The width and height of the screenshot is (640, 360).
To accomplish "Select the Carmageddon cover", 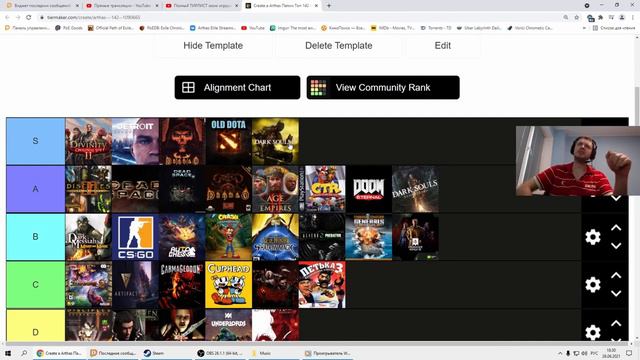I will point(182,284).
